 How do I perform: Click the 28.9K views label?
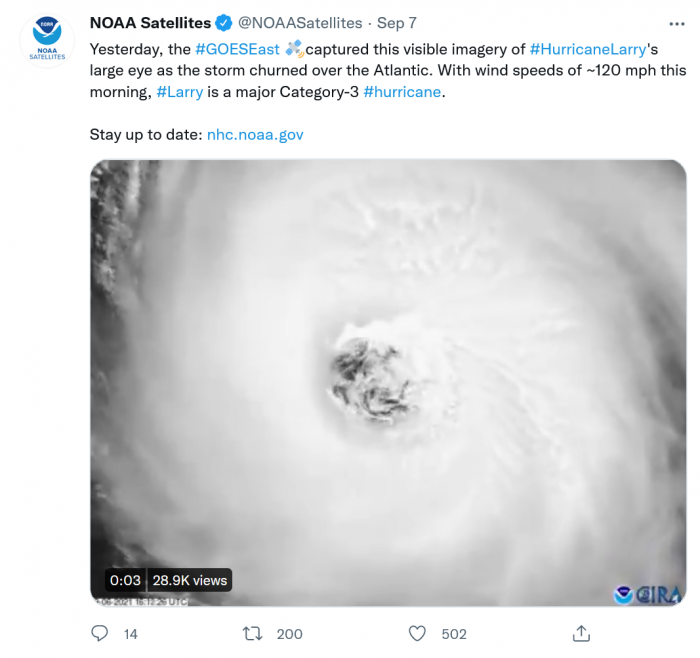(190, 580)
